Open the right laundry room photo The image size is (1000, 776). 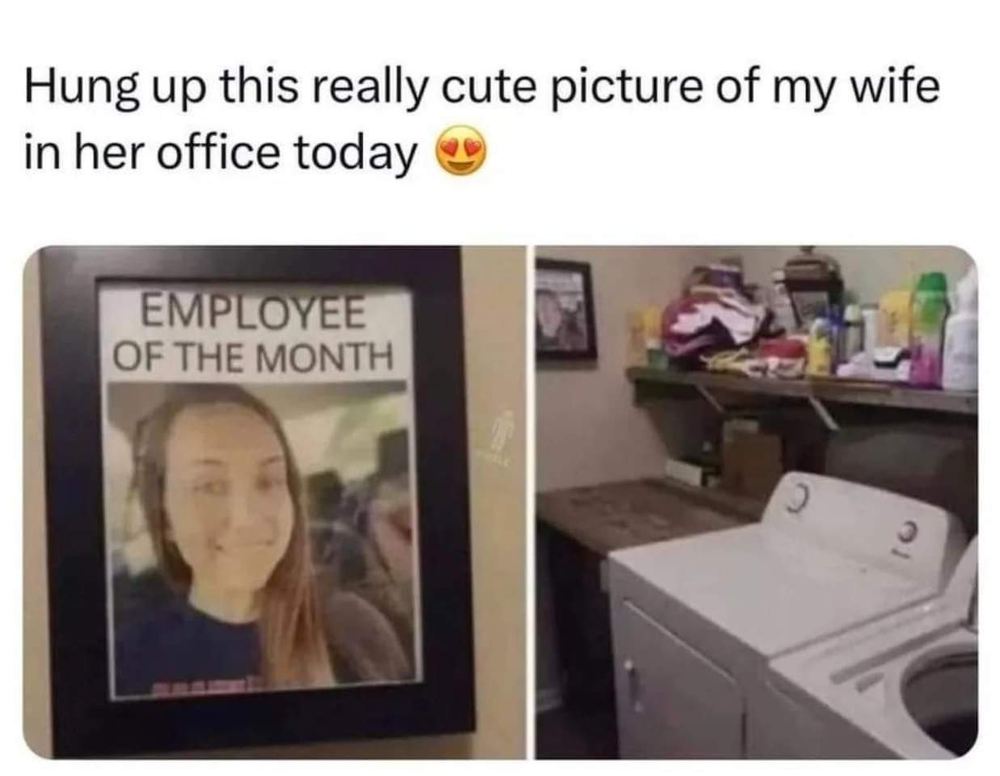click(x=756, y=502)
